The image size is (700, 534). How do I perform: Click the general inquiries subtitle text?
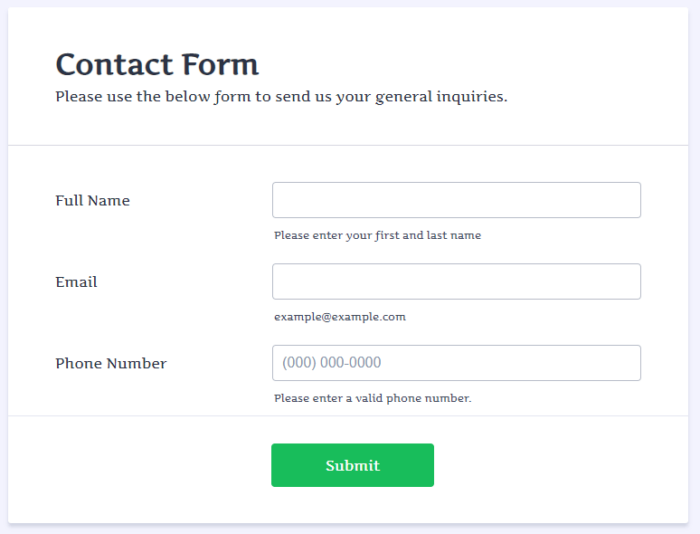tap(281, 97)
